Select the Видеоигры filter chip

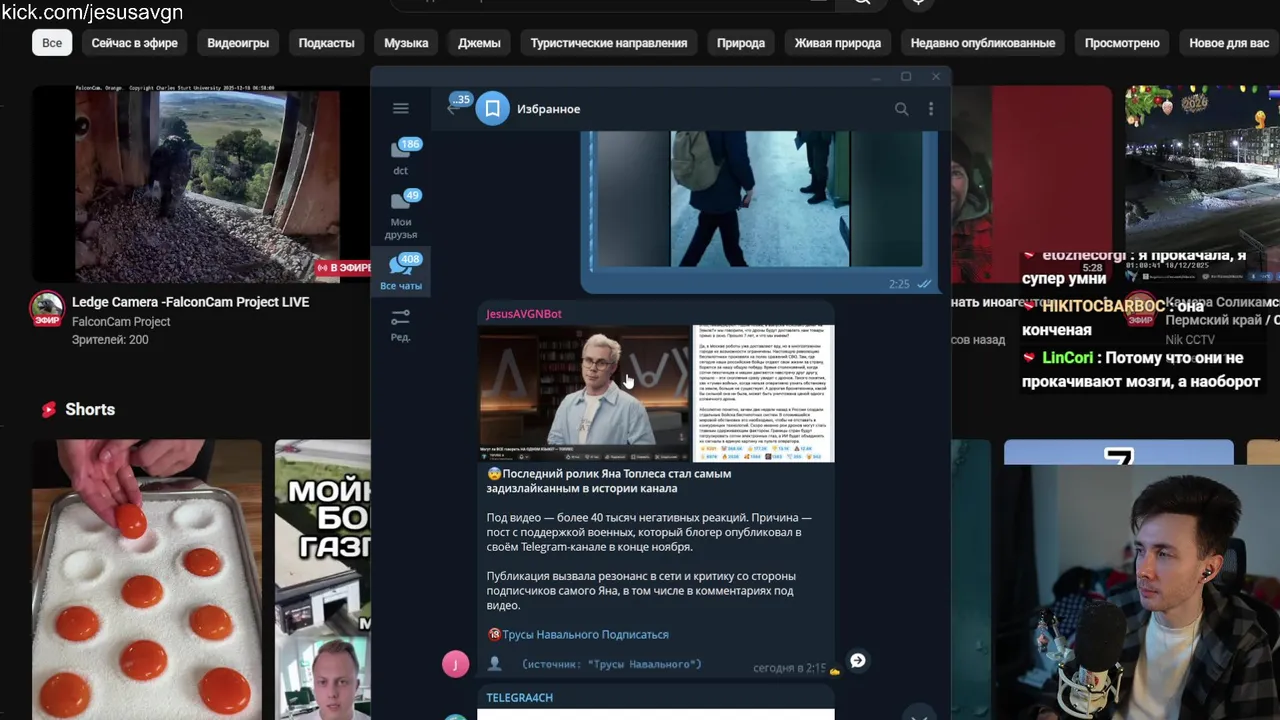point(238,43)
